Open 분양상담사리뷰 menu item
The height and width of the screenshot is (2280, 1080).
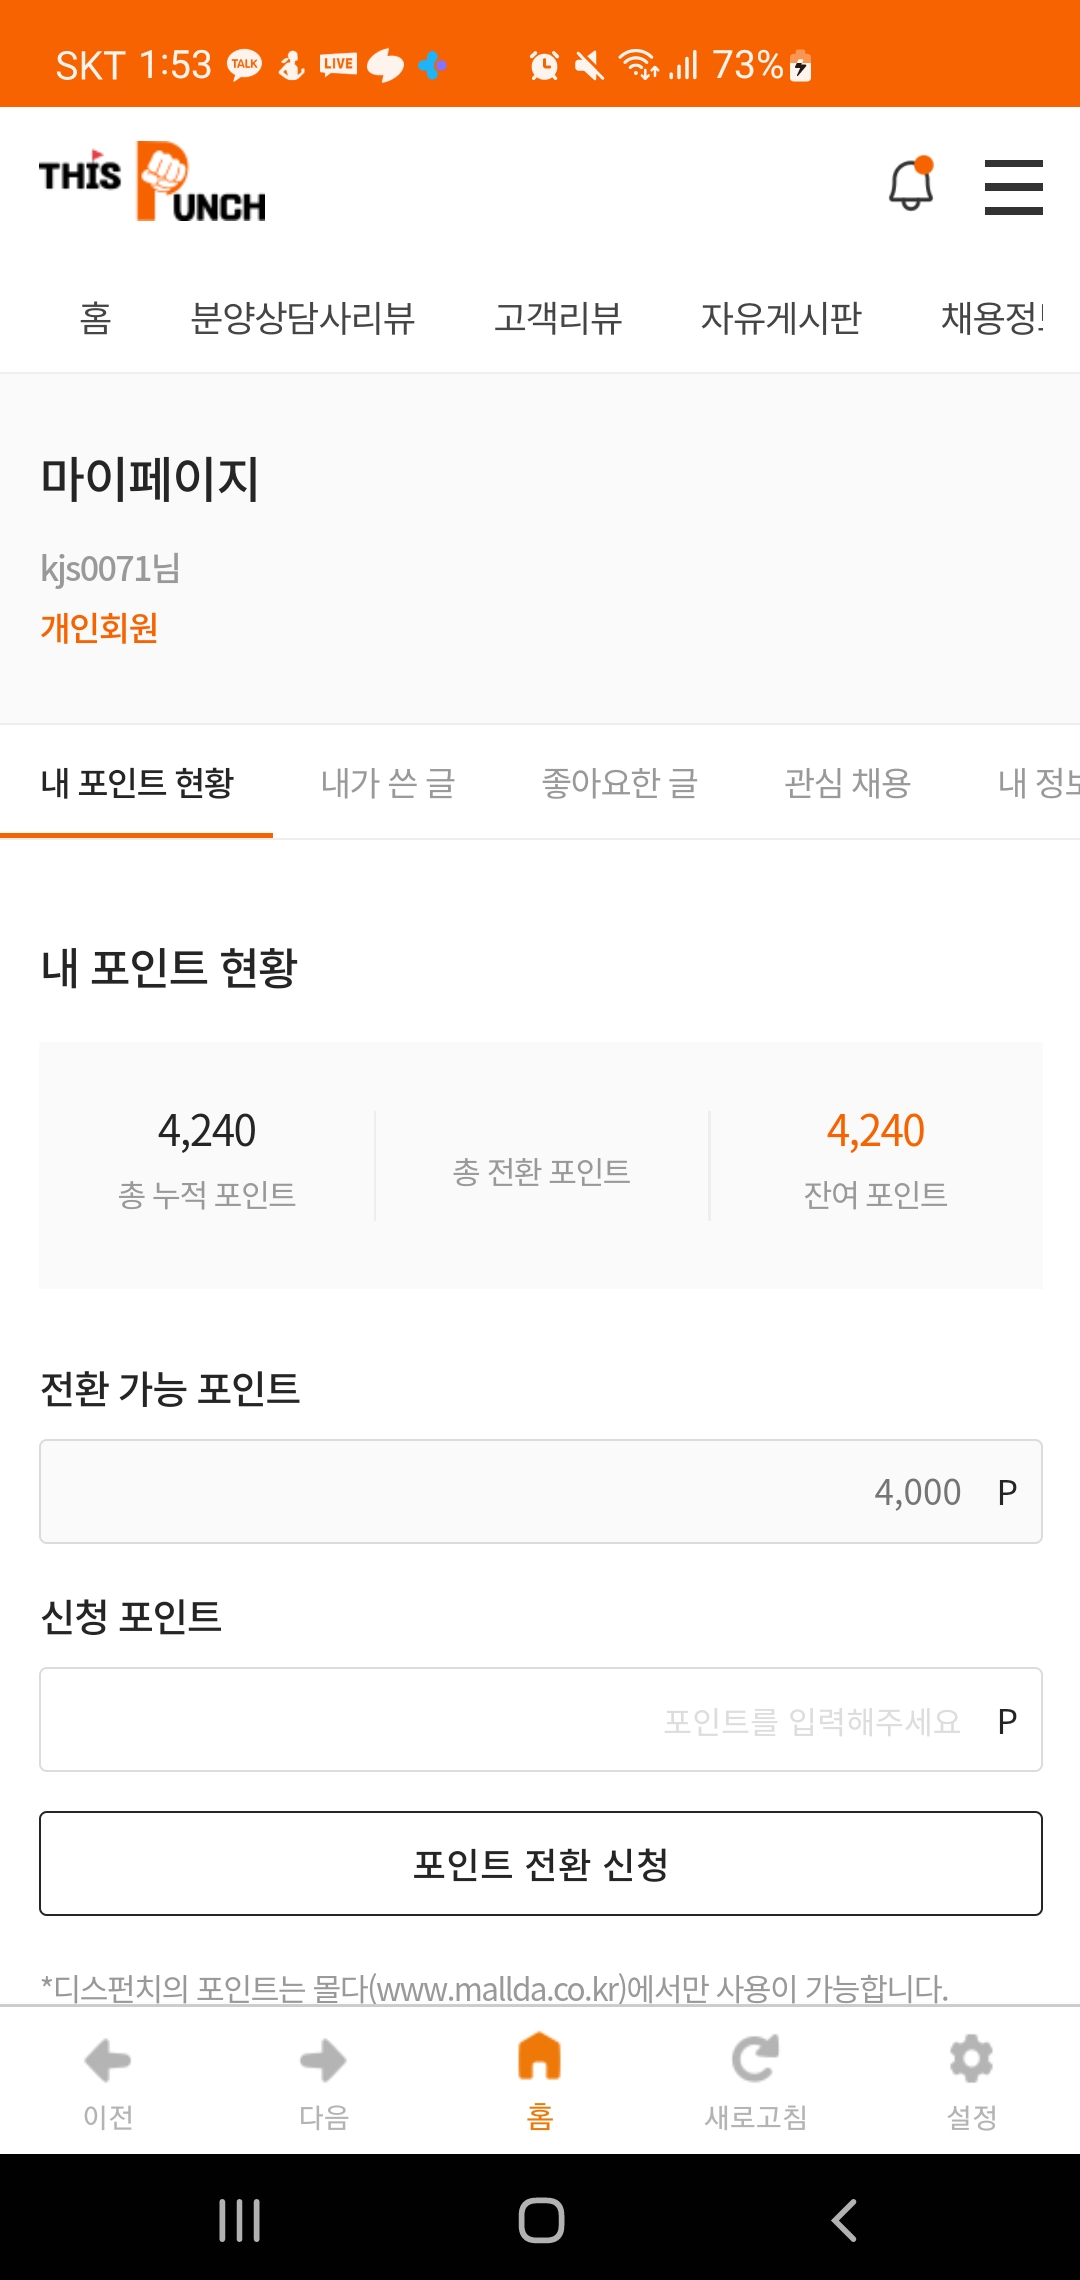pos(302,318)
